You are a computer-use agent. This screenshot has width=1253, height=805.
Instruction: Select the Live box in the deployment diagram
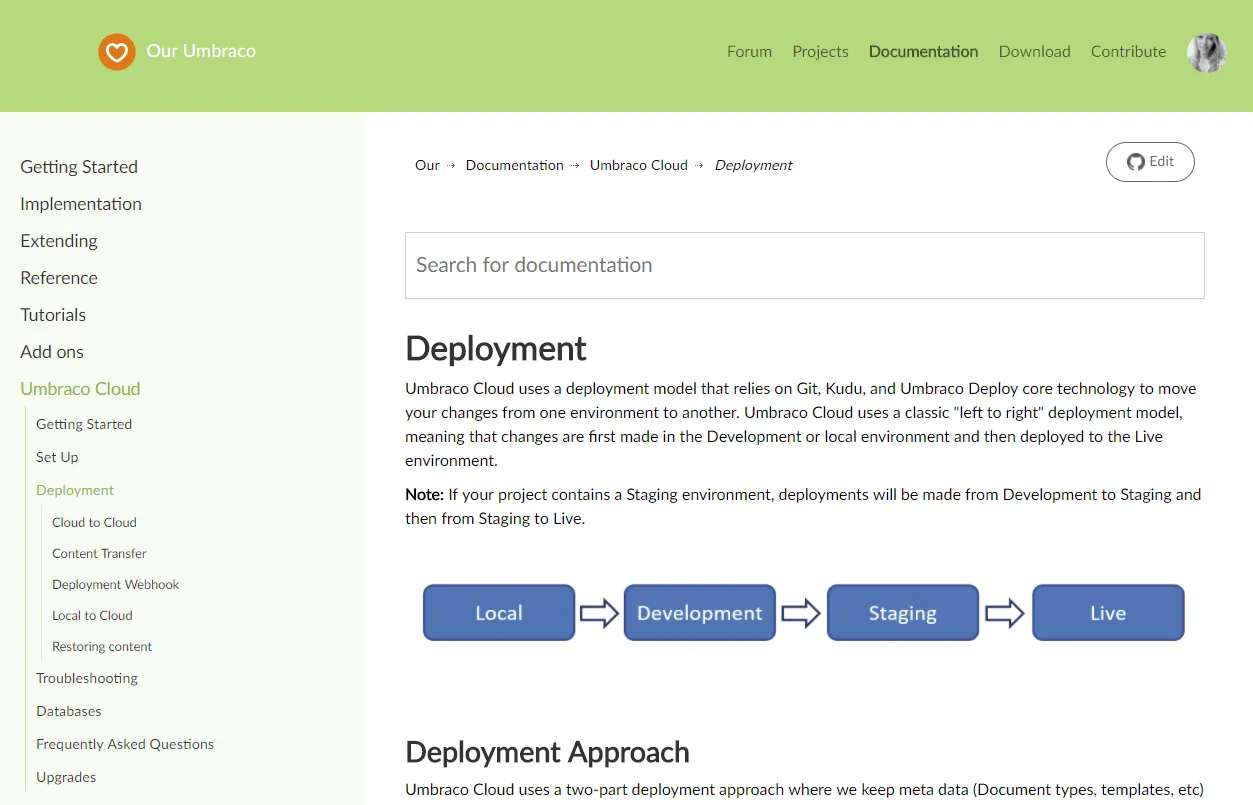point(1108,611)
